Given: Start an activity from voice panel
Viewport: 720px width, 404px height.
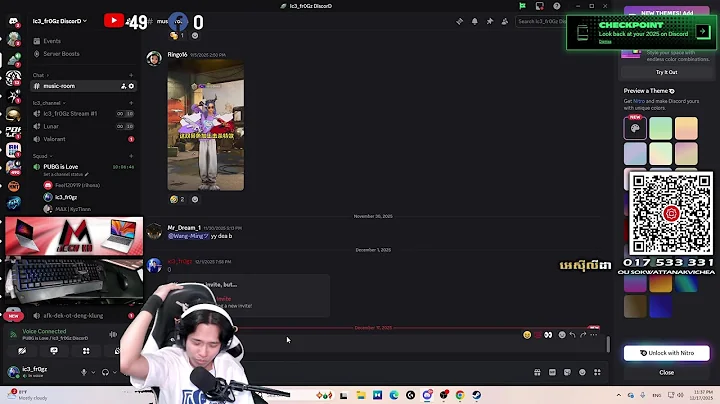Looking at the screenshot, I should tap(86, 351).
